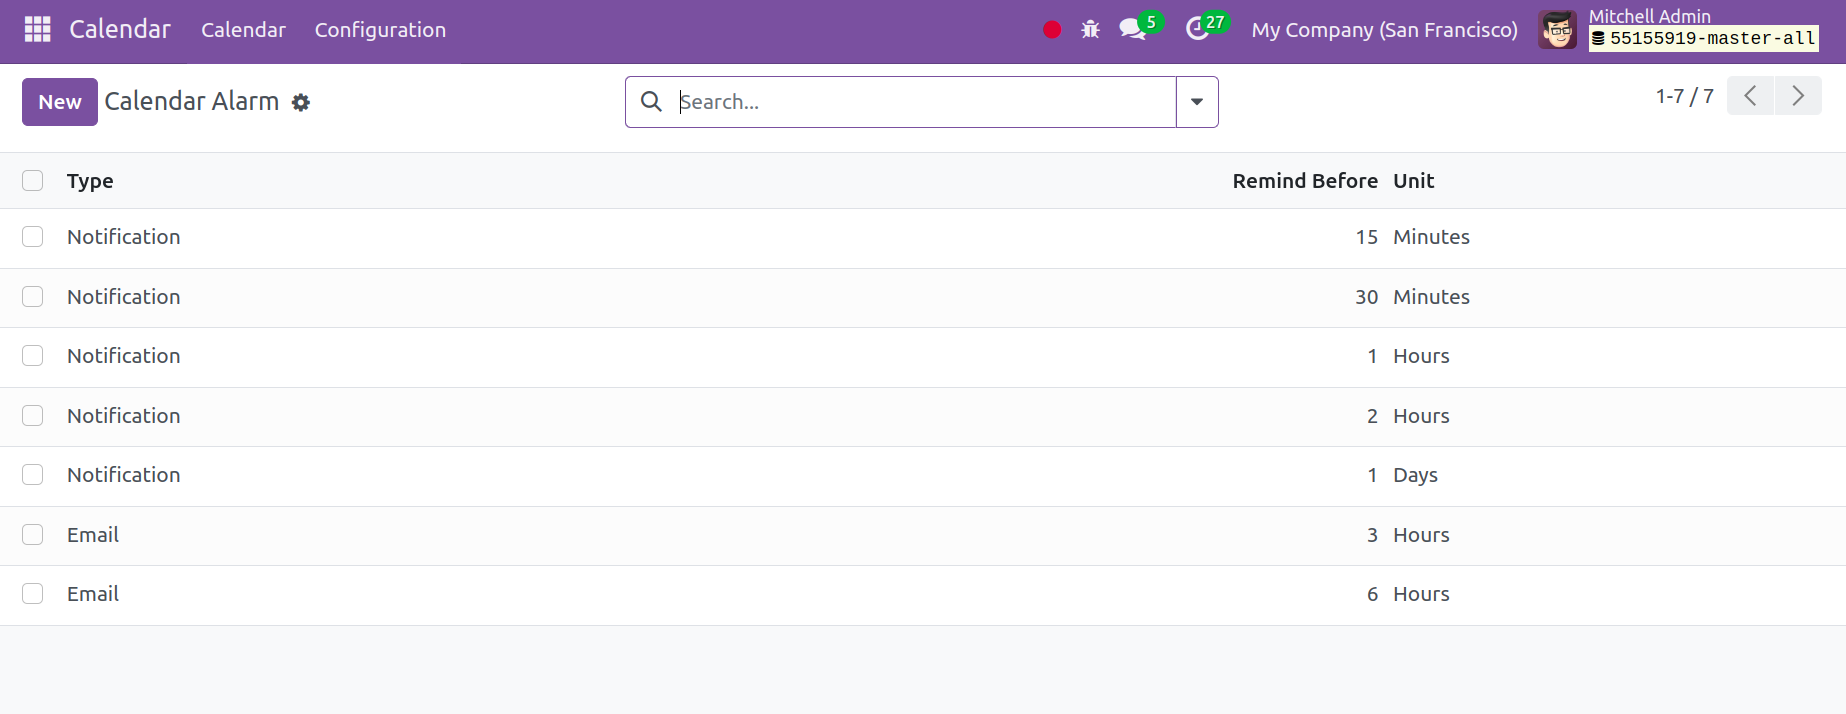Click the Mitchell Admin avatar picture
This screenshot has height=714, width=1846.
(1557, 30)
